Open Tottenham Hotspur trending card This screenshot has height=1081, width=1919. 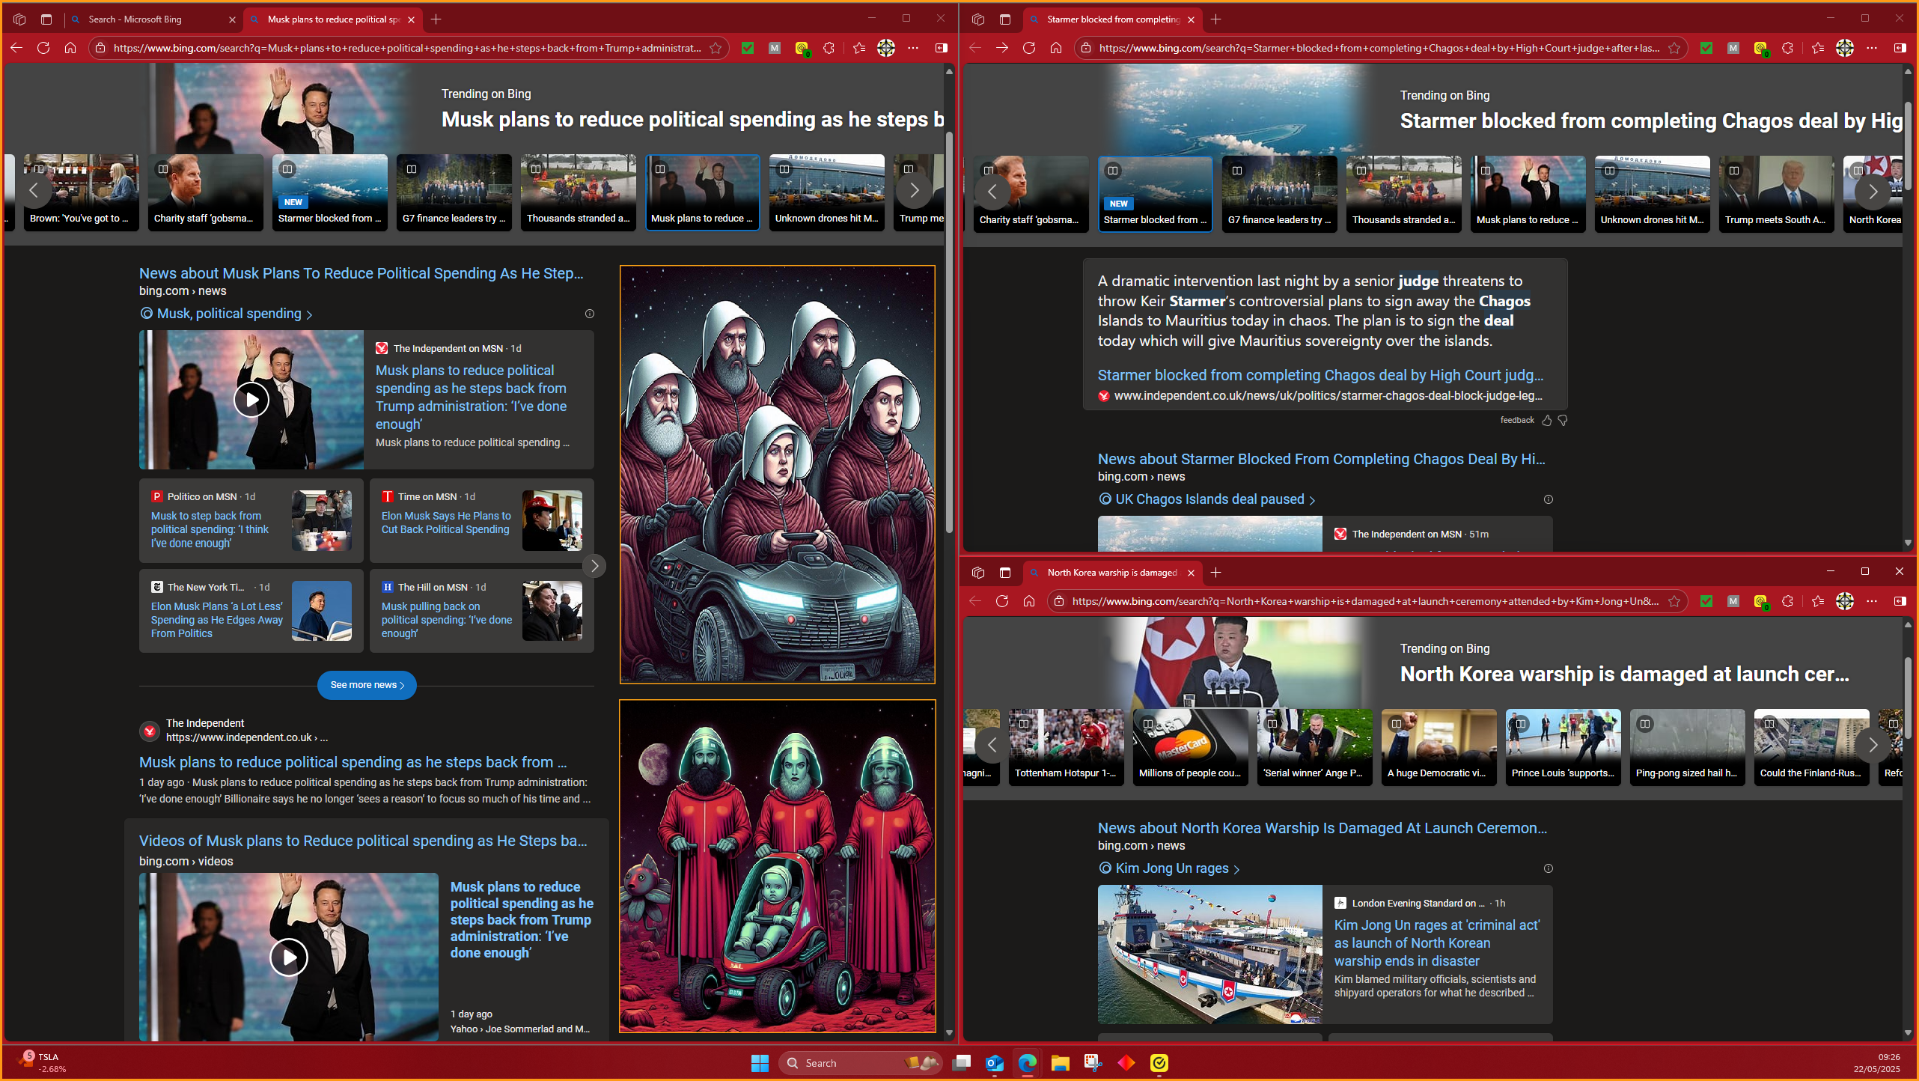1066,747
